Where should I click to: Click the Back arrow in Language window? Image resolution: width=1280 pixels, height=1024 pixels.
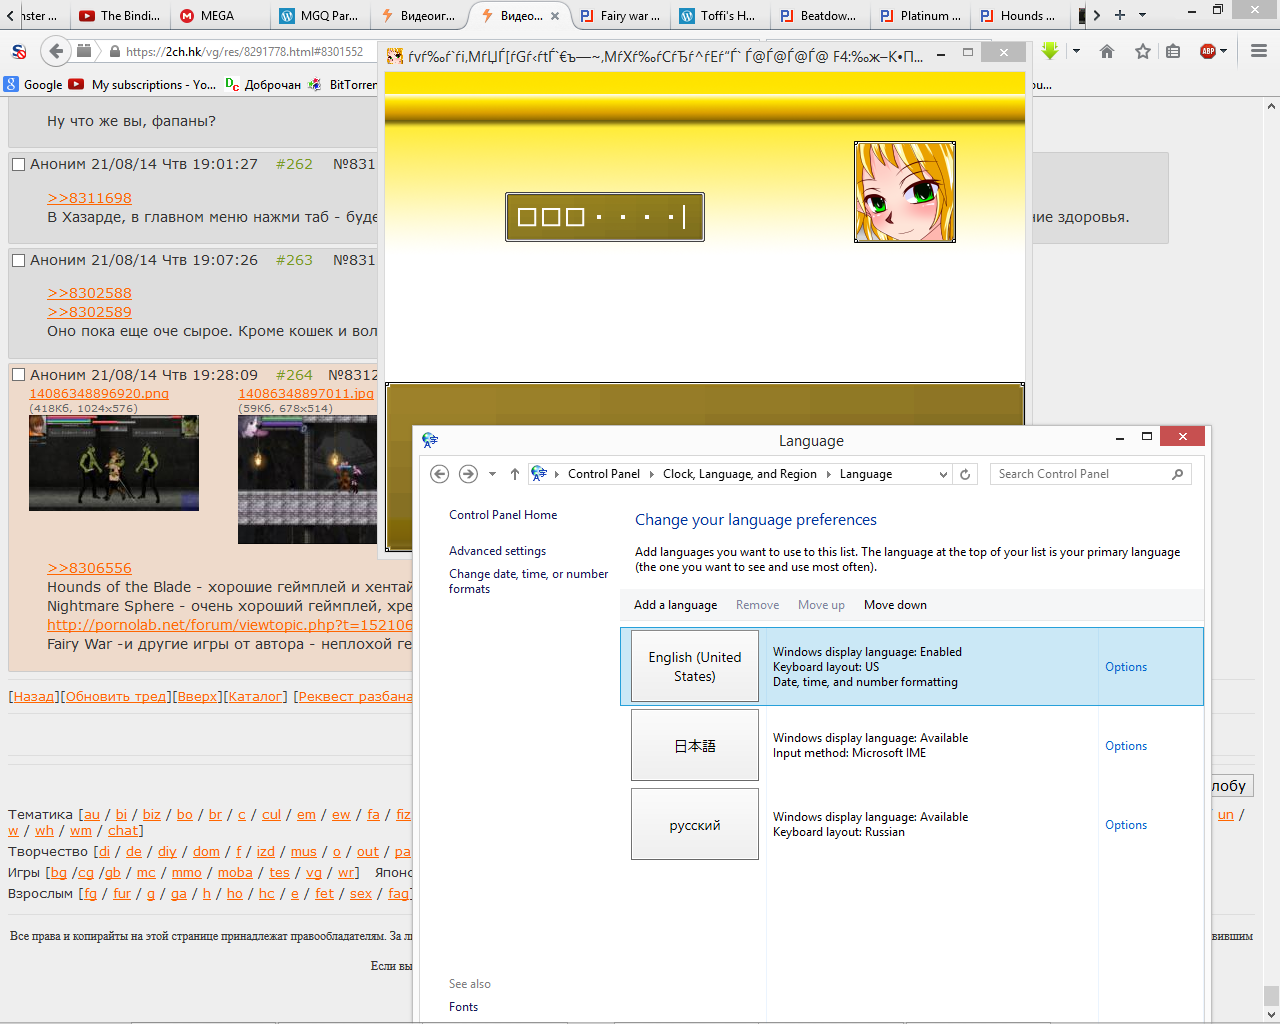439,474
